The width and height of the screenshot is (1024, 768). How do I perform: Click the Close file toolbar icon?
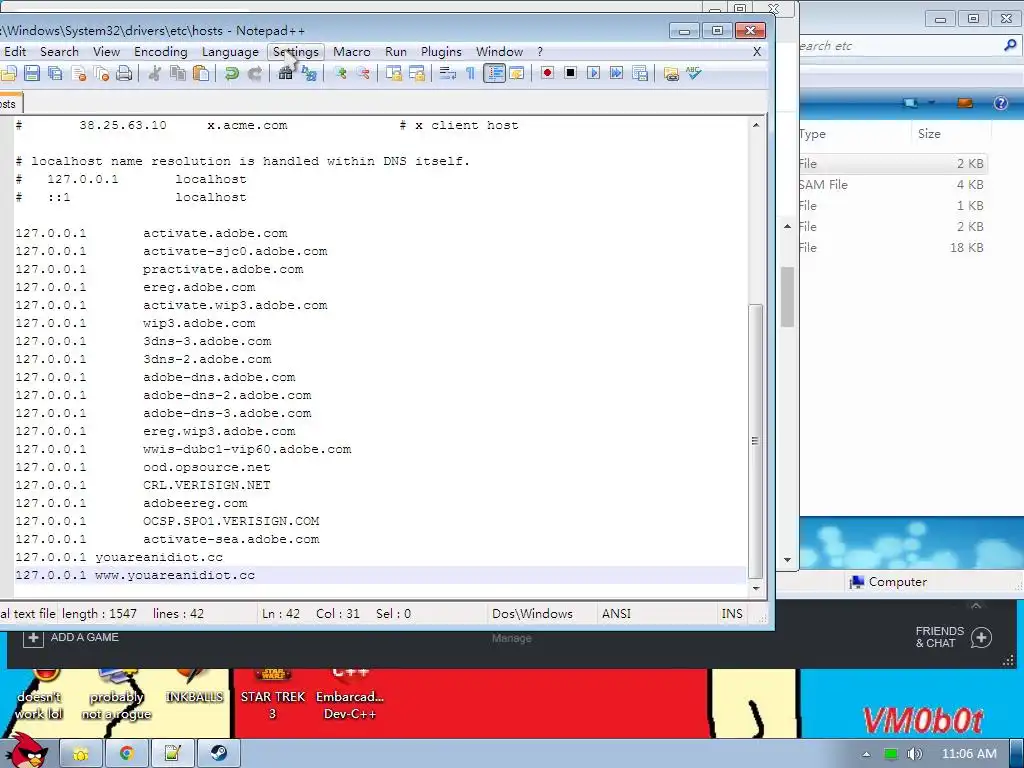click(x=78, y=73)
